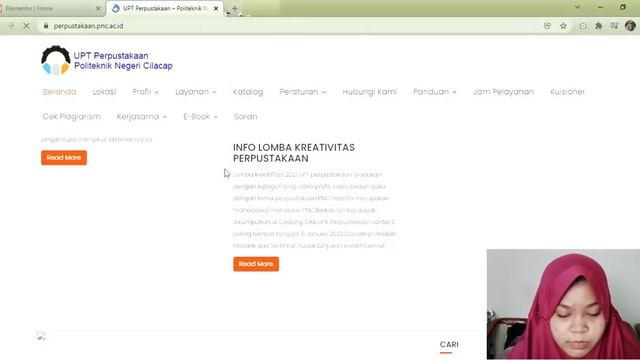The height and width of the screenshot is (360, 640).
Task: Open the Extensions puzzle piece menu
Action: coord(598,26)
